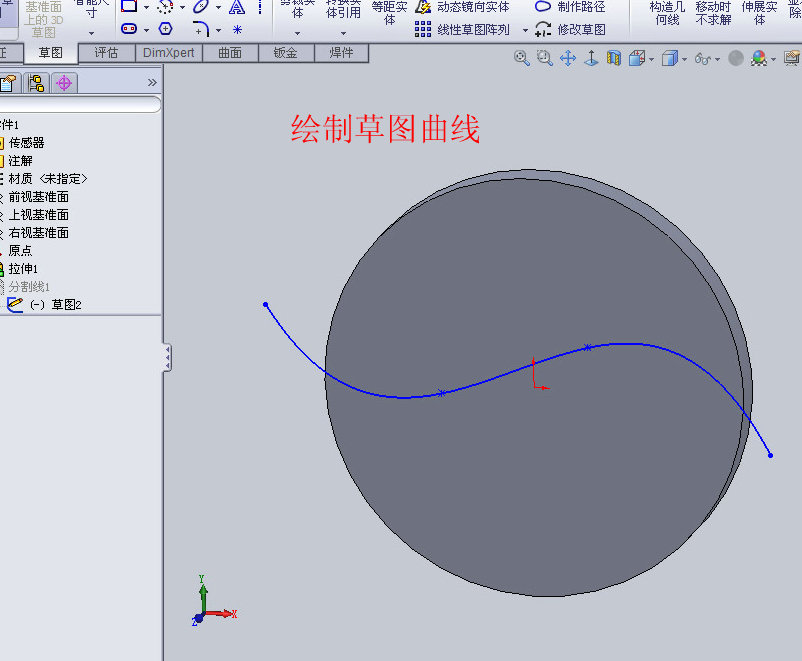The width and height of the screenshot is (802, 661).
Task: Click the grey edit appearance sphere icon
Action: point(736,58)
